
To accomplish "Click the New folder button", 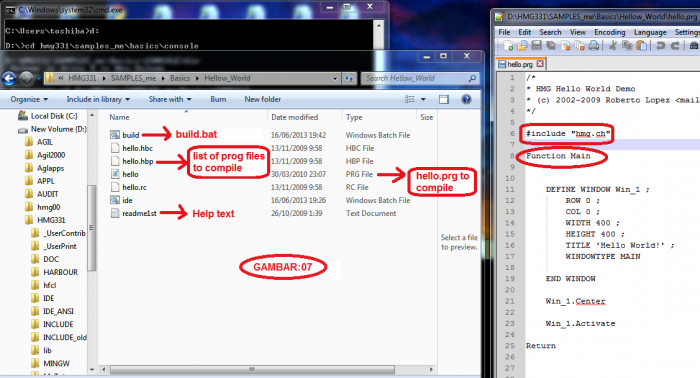I will pyautogui.click(x=262, y=99).
